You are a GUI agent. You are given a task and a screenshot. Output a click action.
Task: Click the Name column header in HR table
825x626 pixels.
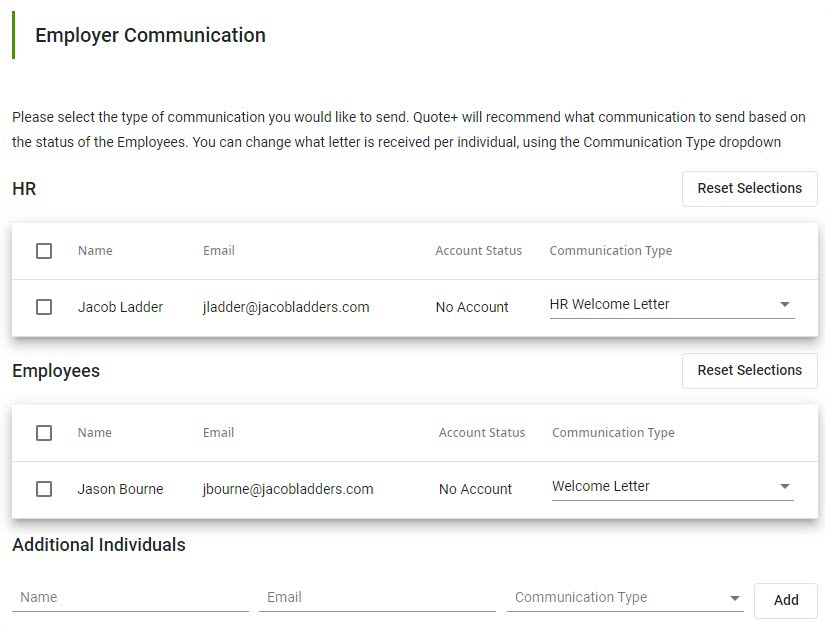95,251
